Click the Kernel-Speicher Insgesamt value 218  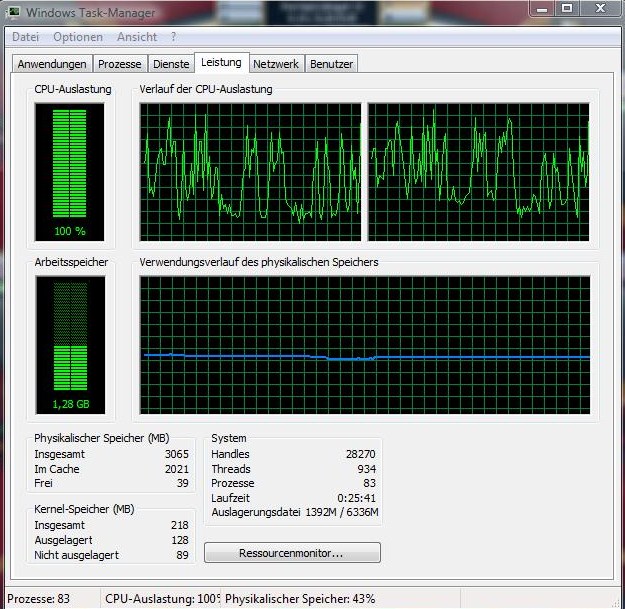click(x=179, y=525)
